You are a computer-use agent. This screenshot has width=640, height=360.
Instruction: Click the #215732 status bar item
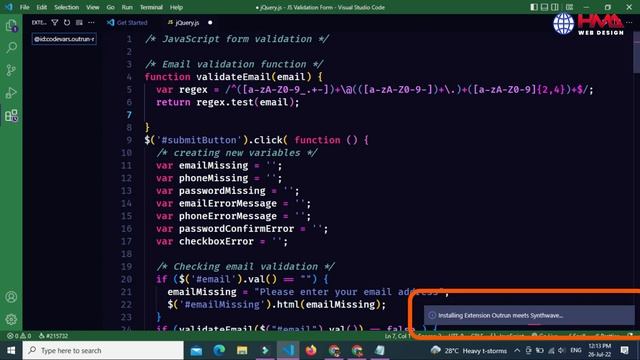[53, 336]
